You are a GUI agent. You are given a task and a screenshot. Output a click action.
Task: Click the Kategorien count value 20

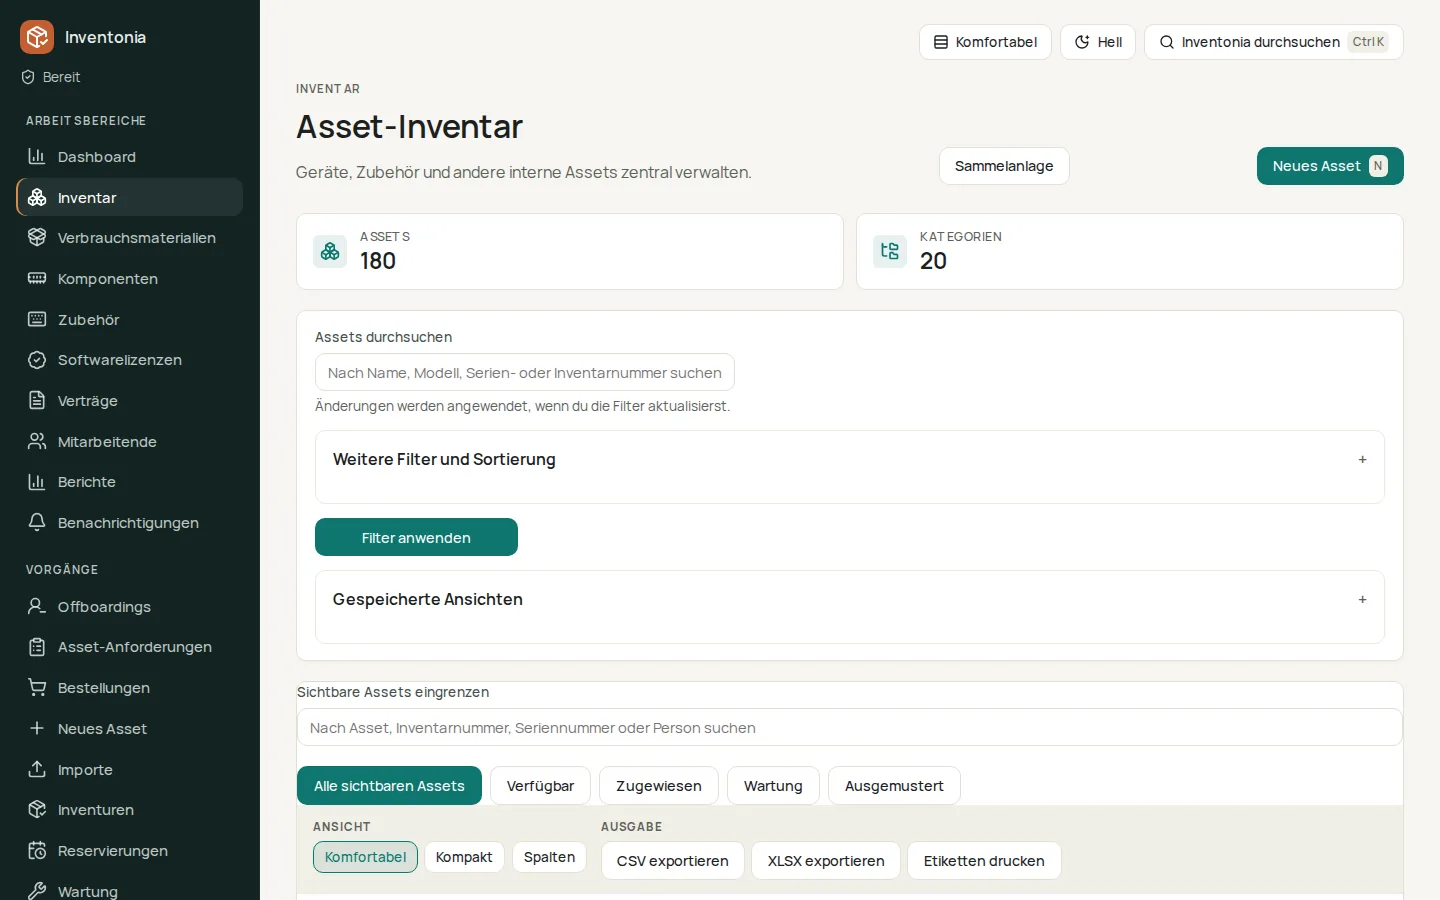pos(933,261)
